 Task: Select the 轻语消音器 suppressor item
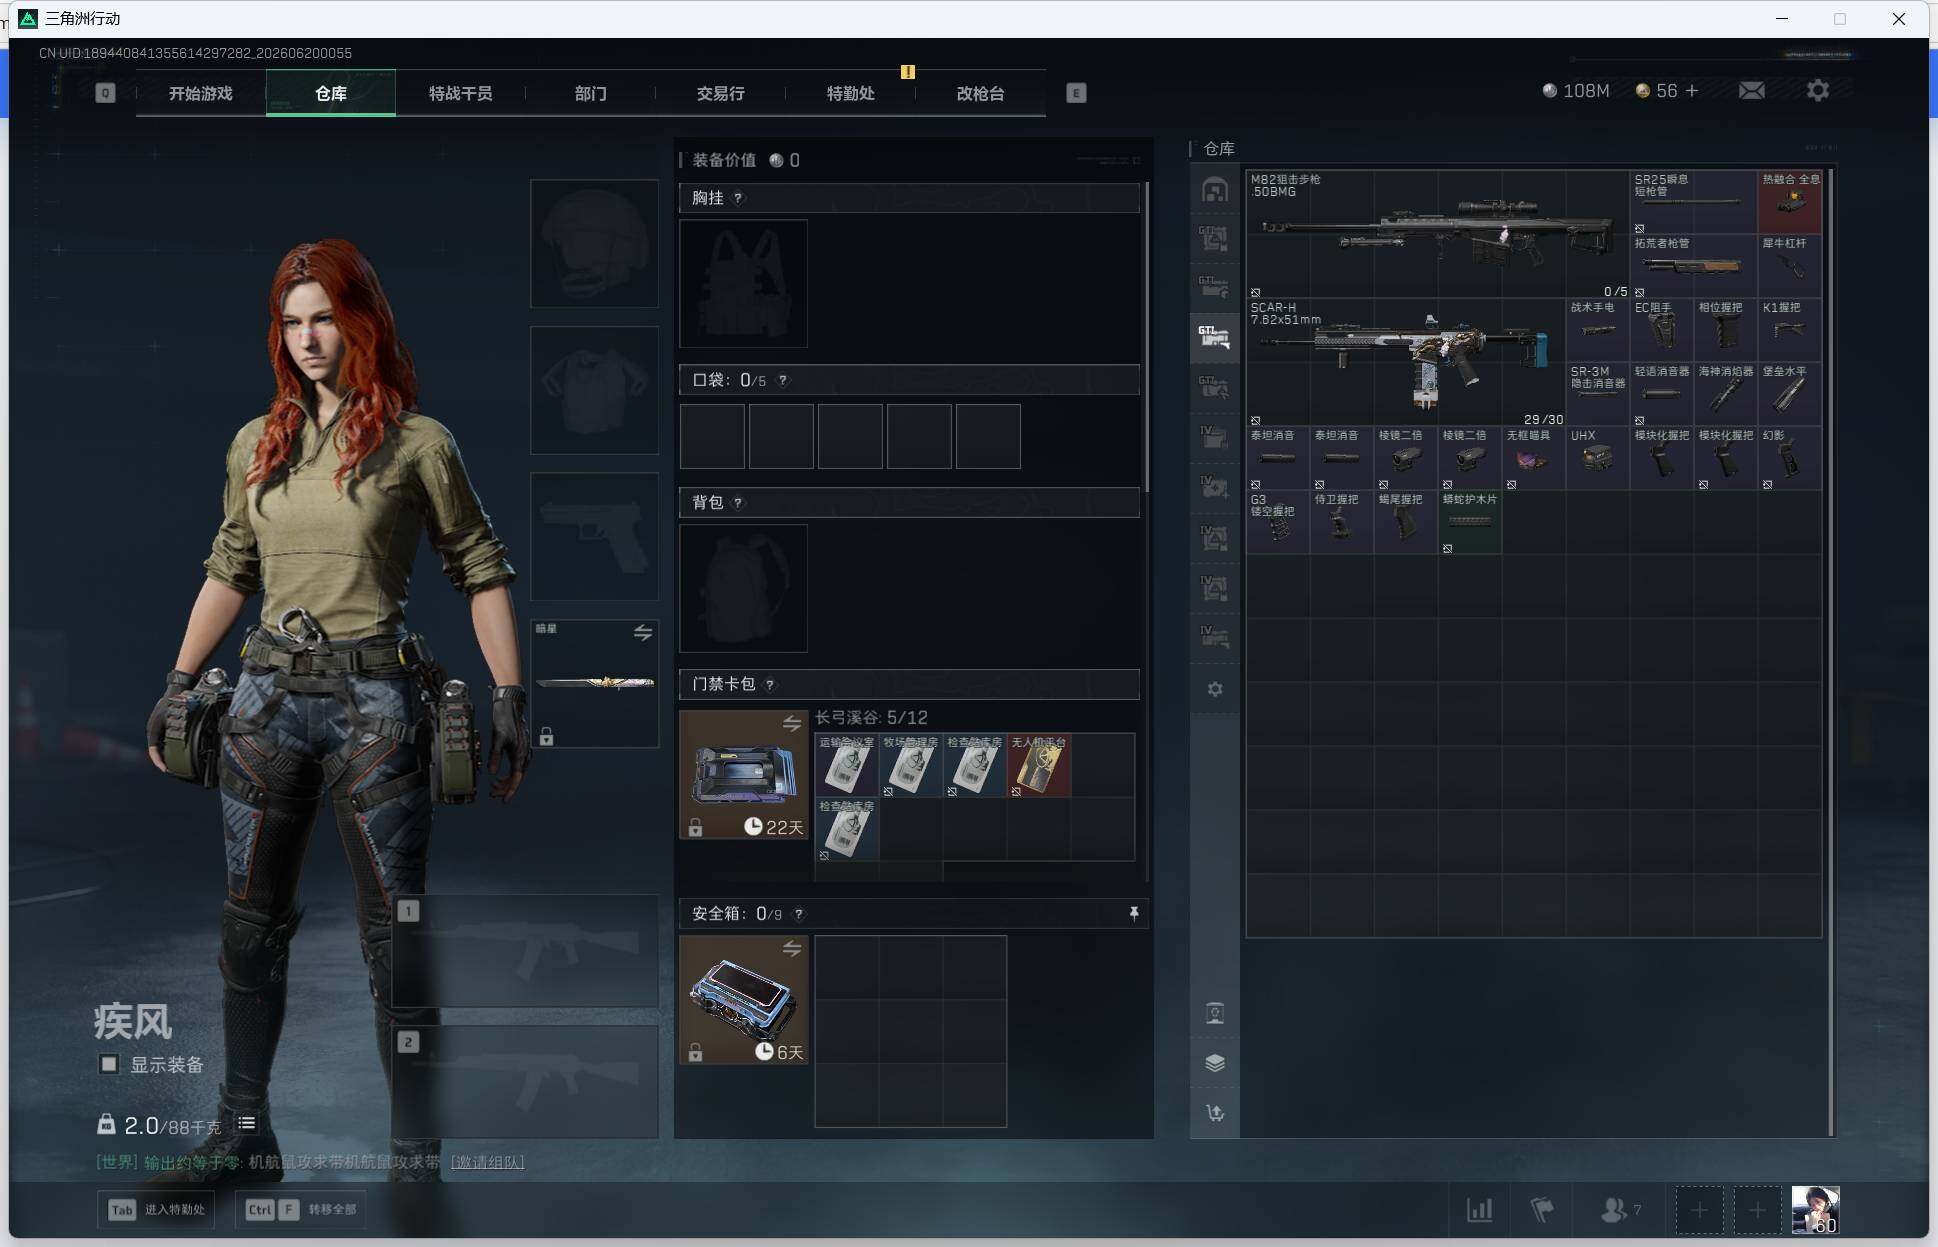1662,394
